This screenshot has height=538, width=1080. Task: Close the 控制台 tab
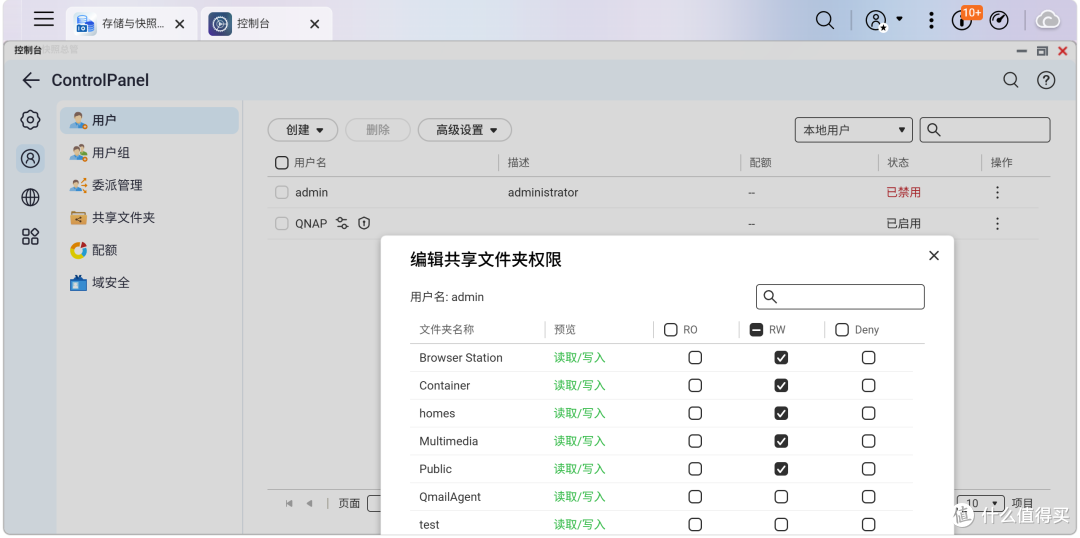click(x=315, y=24)
